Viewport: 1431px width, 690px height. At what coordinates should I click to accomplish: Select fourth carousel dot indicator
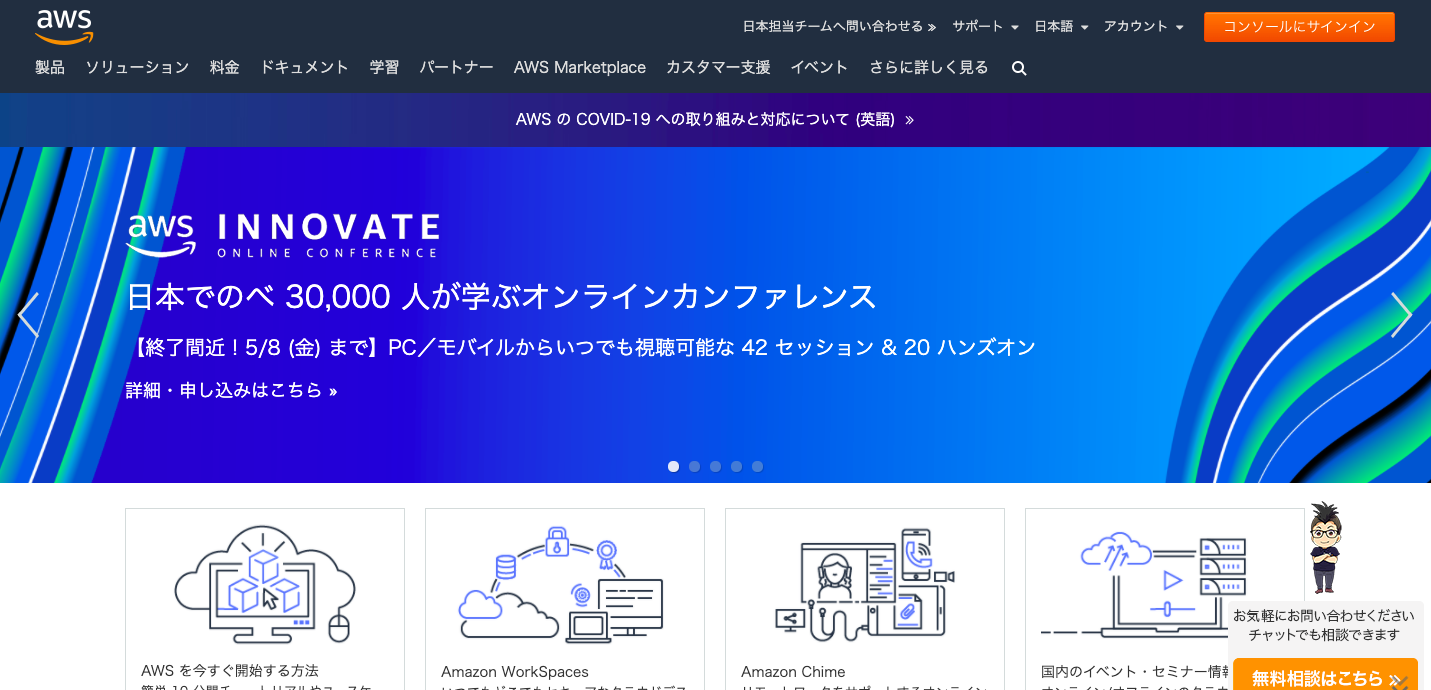[736, 466]
